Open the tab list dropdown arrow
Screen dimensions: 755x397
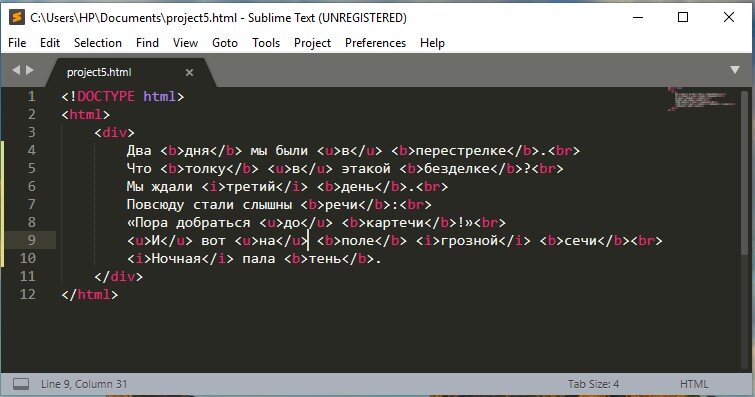[735, 70]
